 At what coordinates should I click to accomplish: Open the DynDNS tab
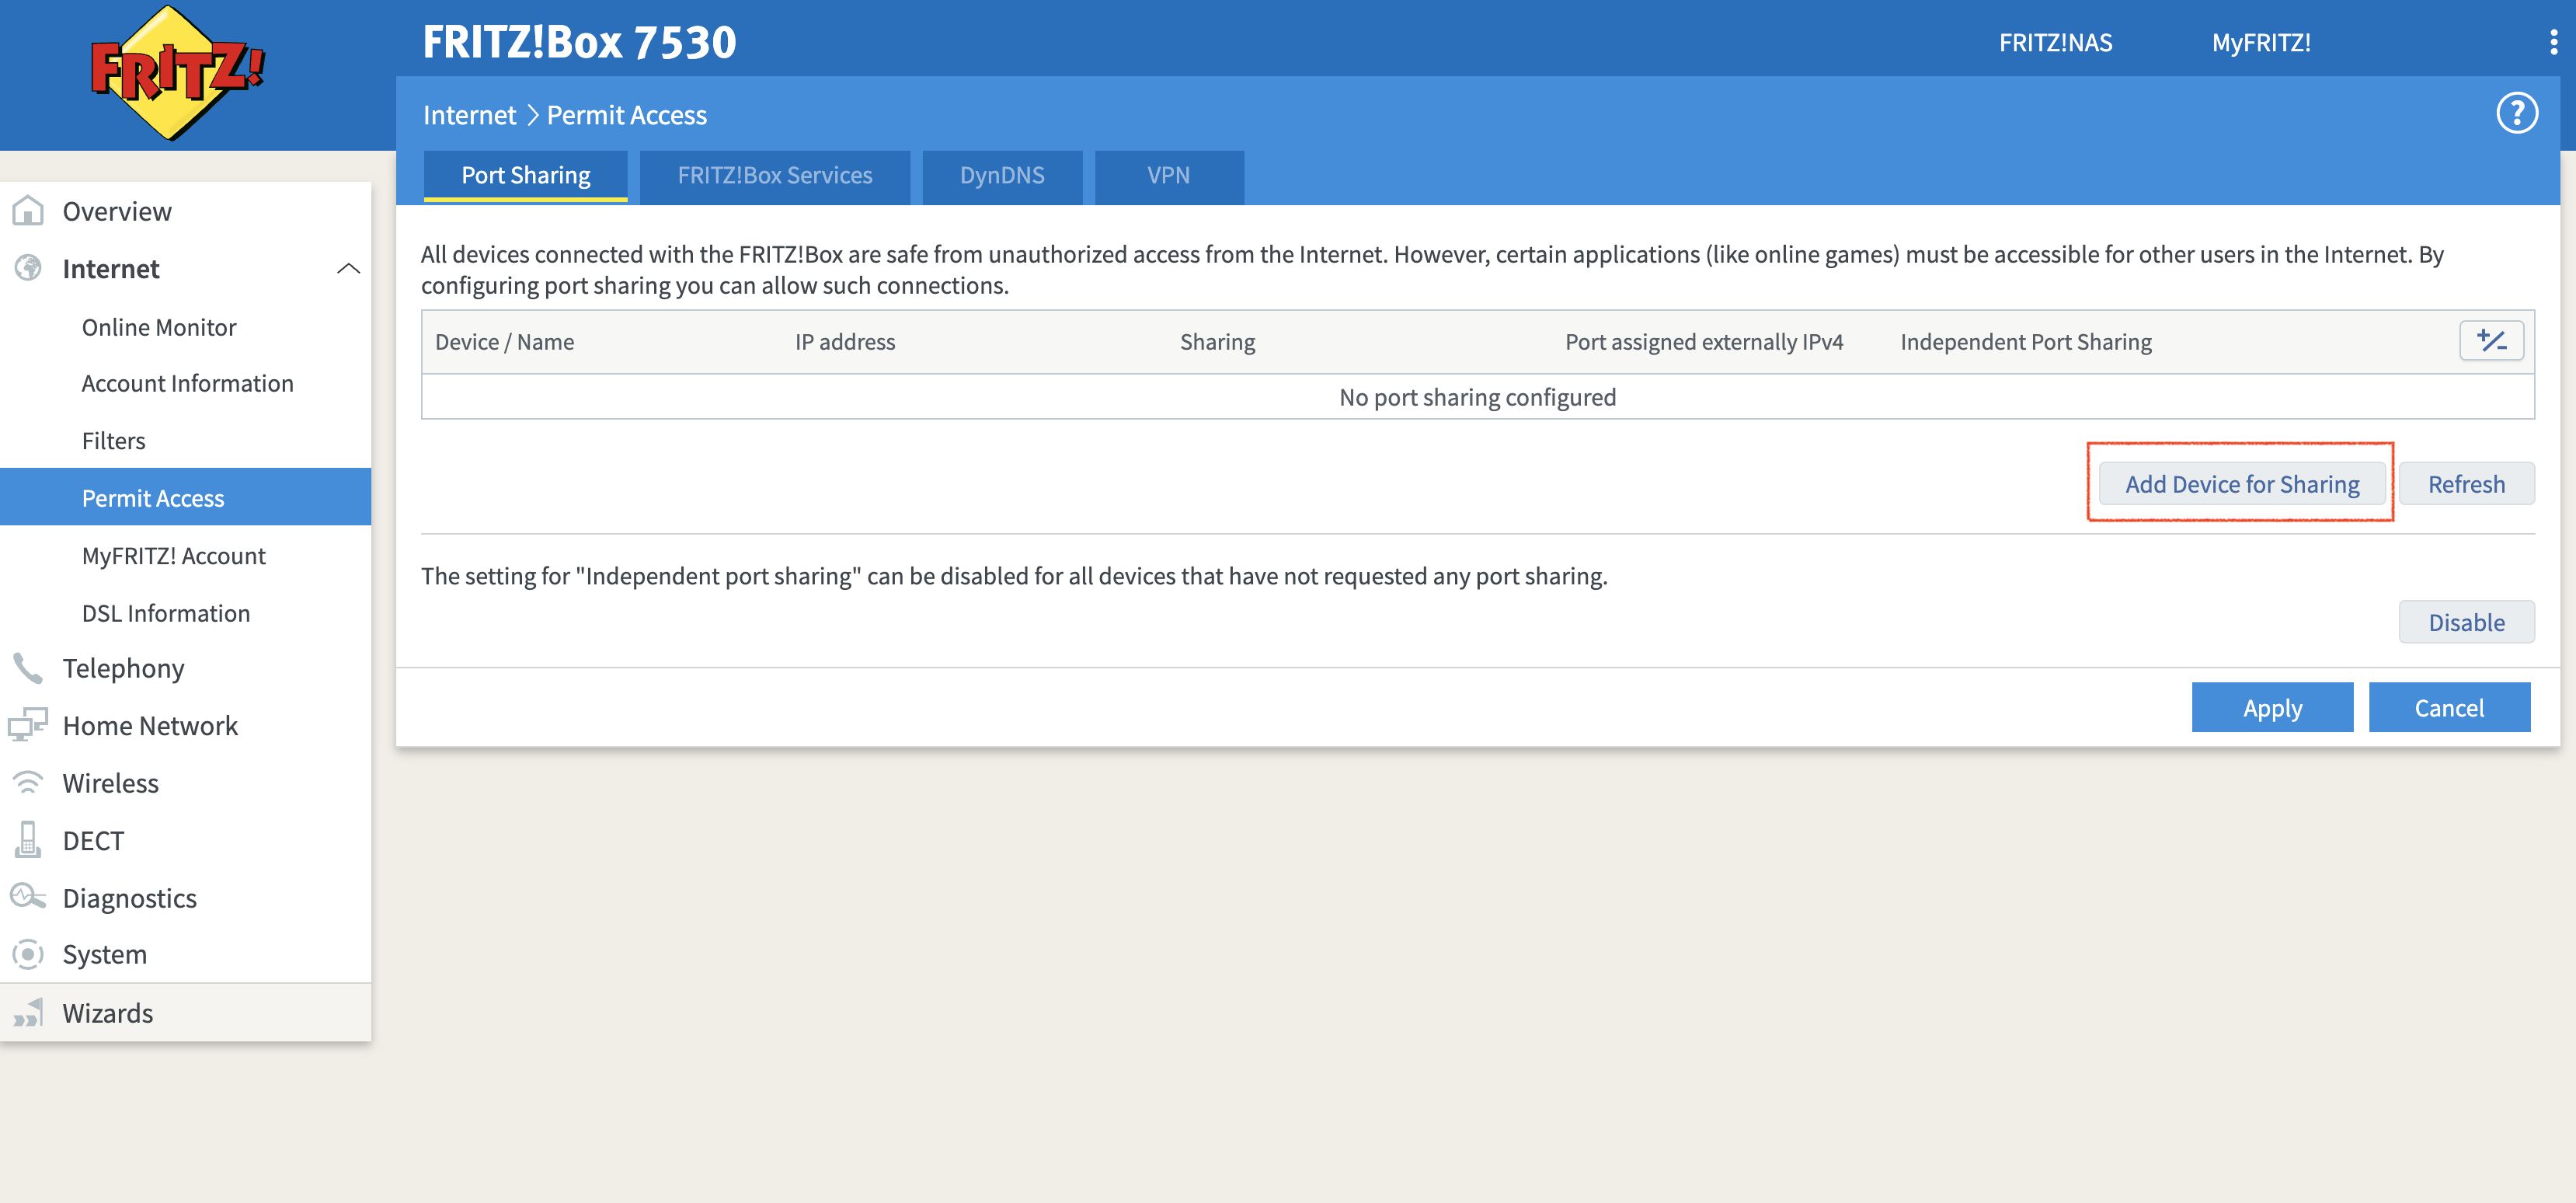point(1001,176)
